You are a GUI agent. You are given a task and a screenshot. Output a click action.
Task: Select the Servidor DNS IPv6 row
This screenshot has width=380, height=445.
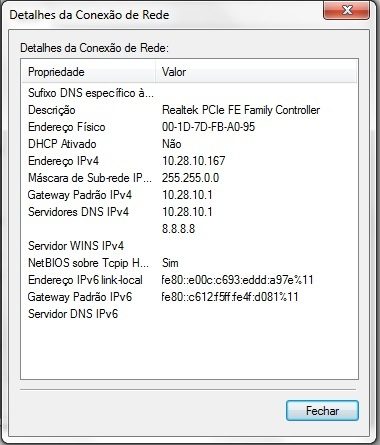(x=189, y=314)
